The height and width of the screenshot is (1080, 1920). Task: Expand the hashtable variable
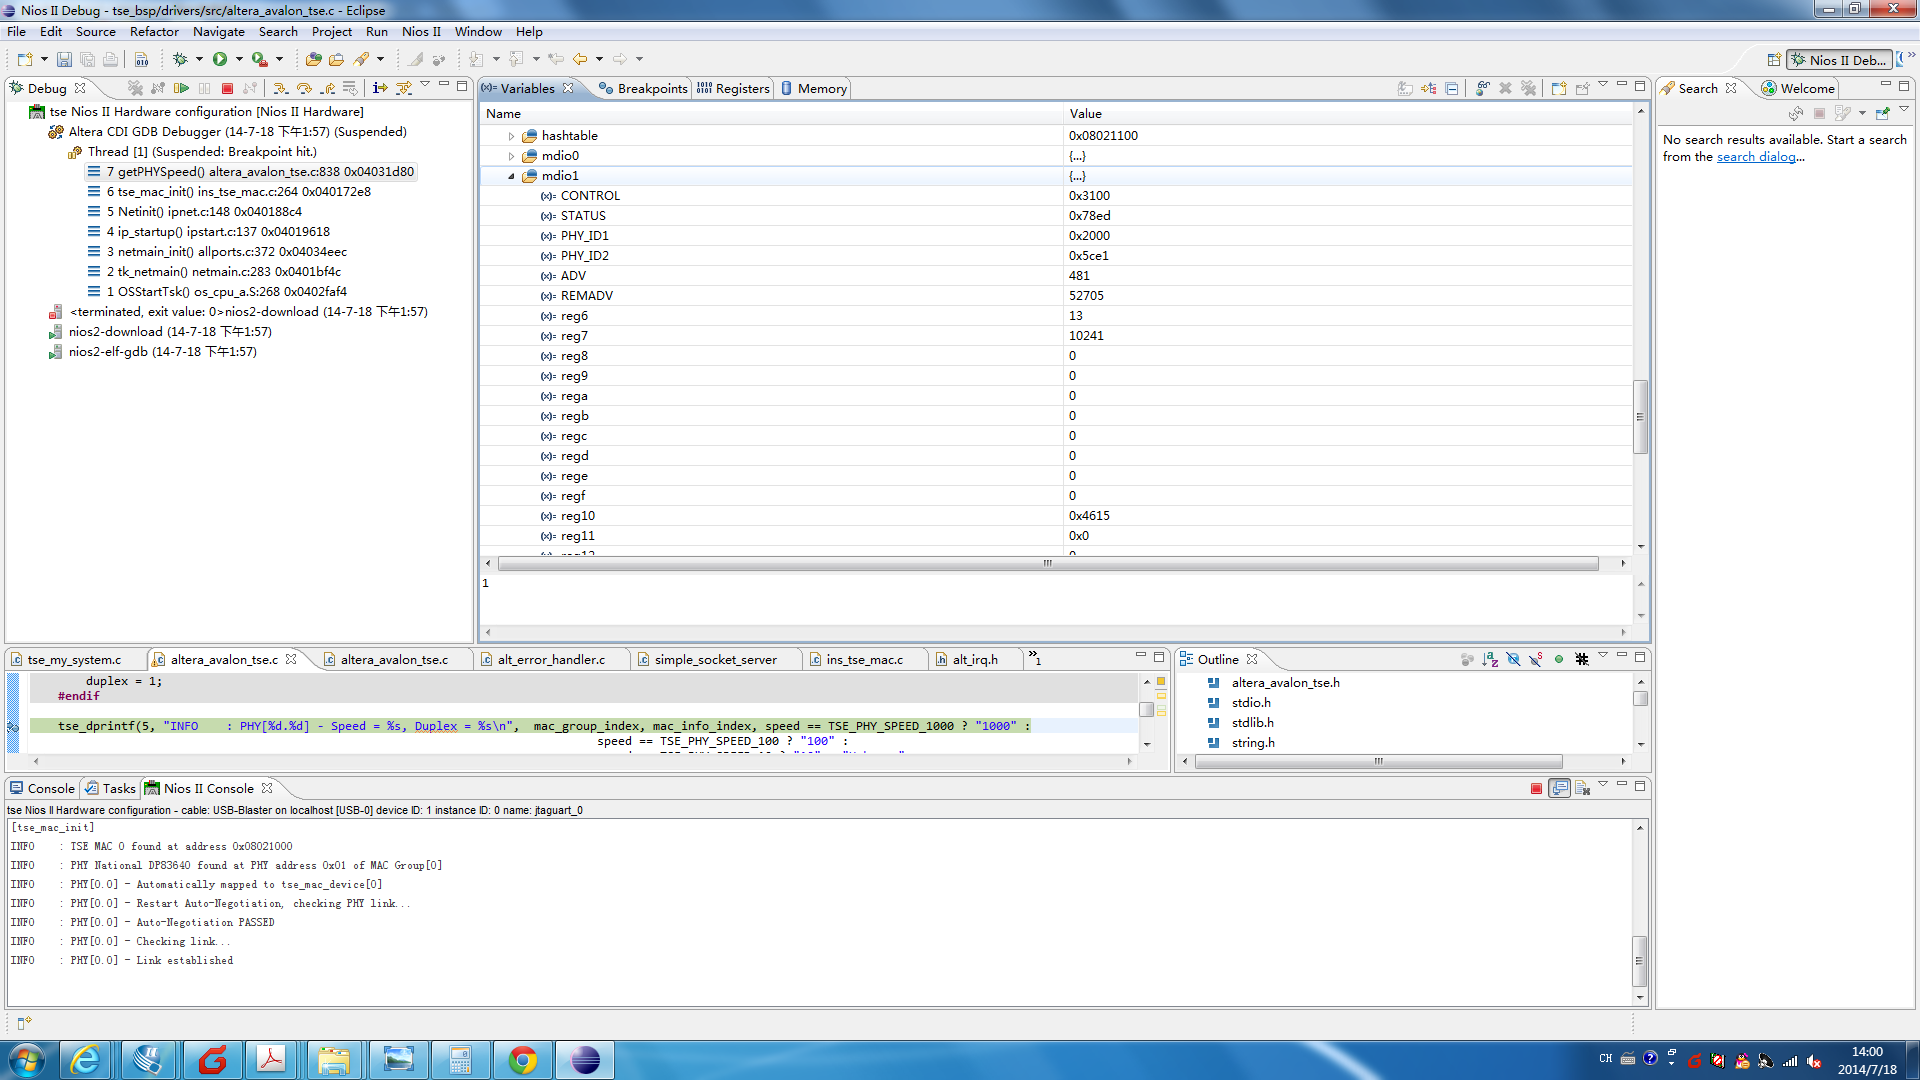coord(511,136)
